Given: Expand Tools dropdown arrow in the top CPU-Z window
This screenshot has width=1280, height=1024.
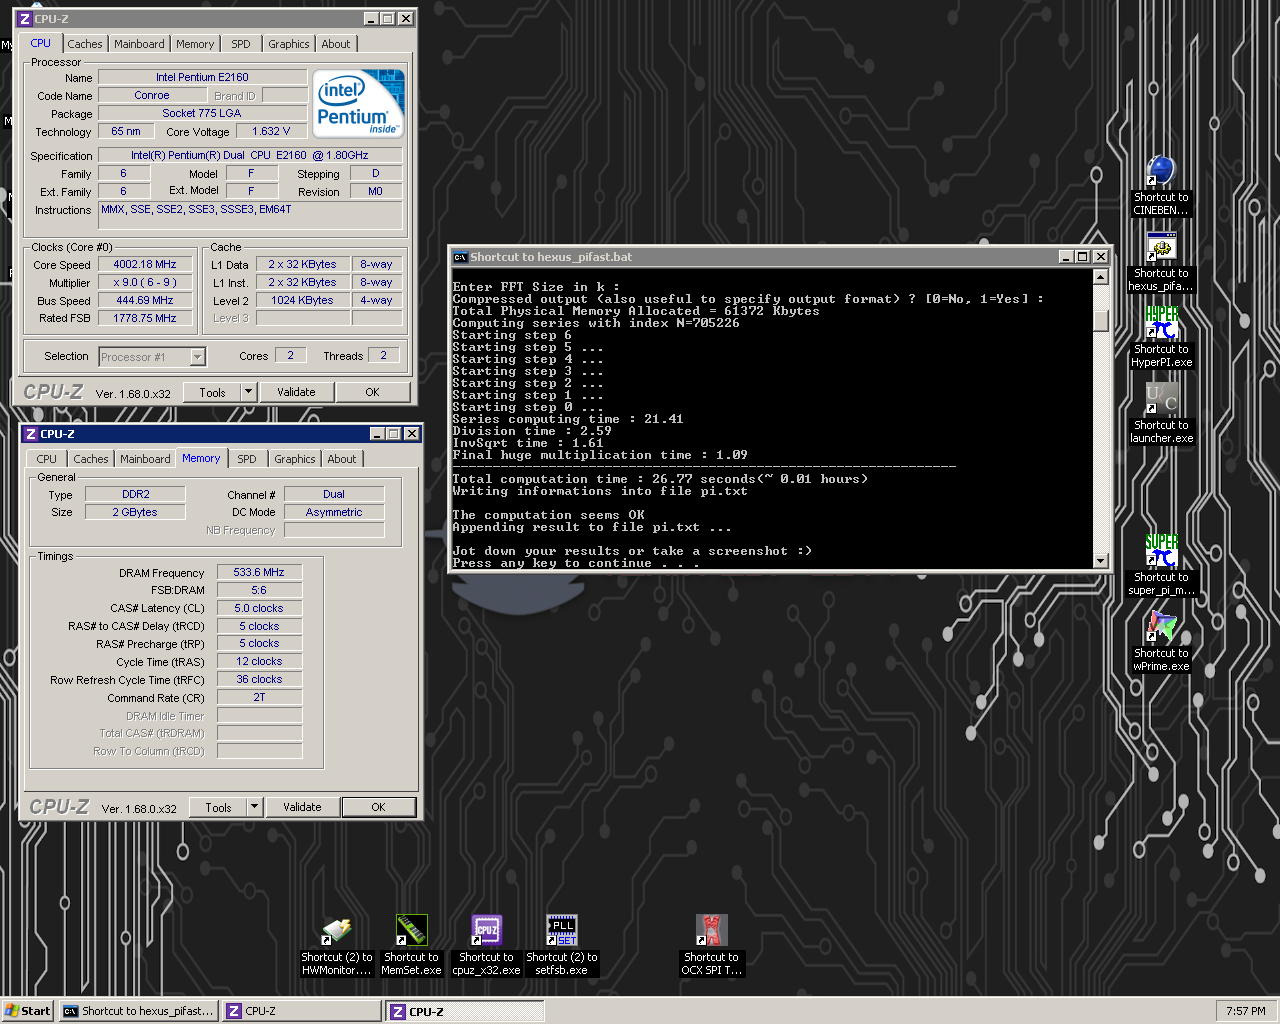Looking at the screenshot, I should (249, 392).
